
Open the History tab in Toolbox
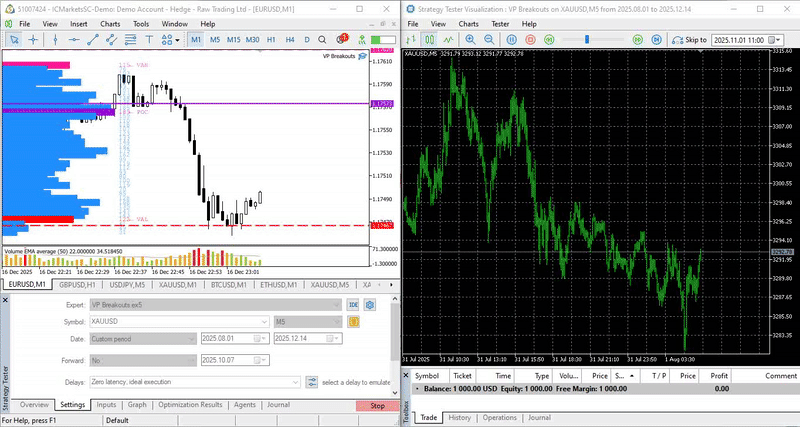(x=459, y=417)
